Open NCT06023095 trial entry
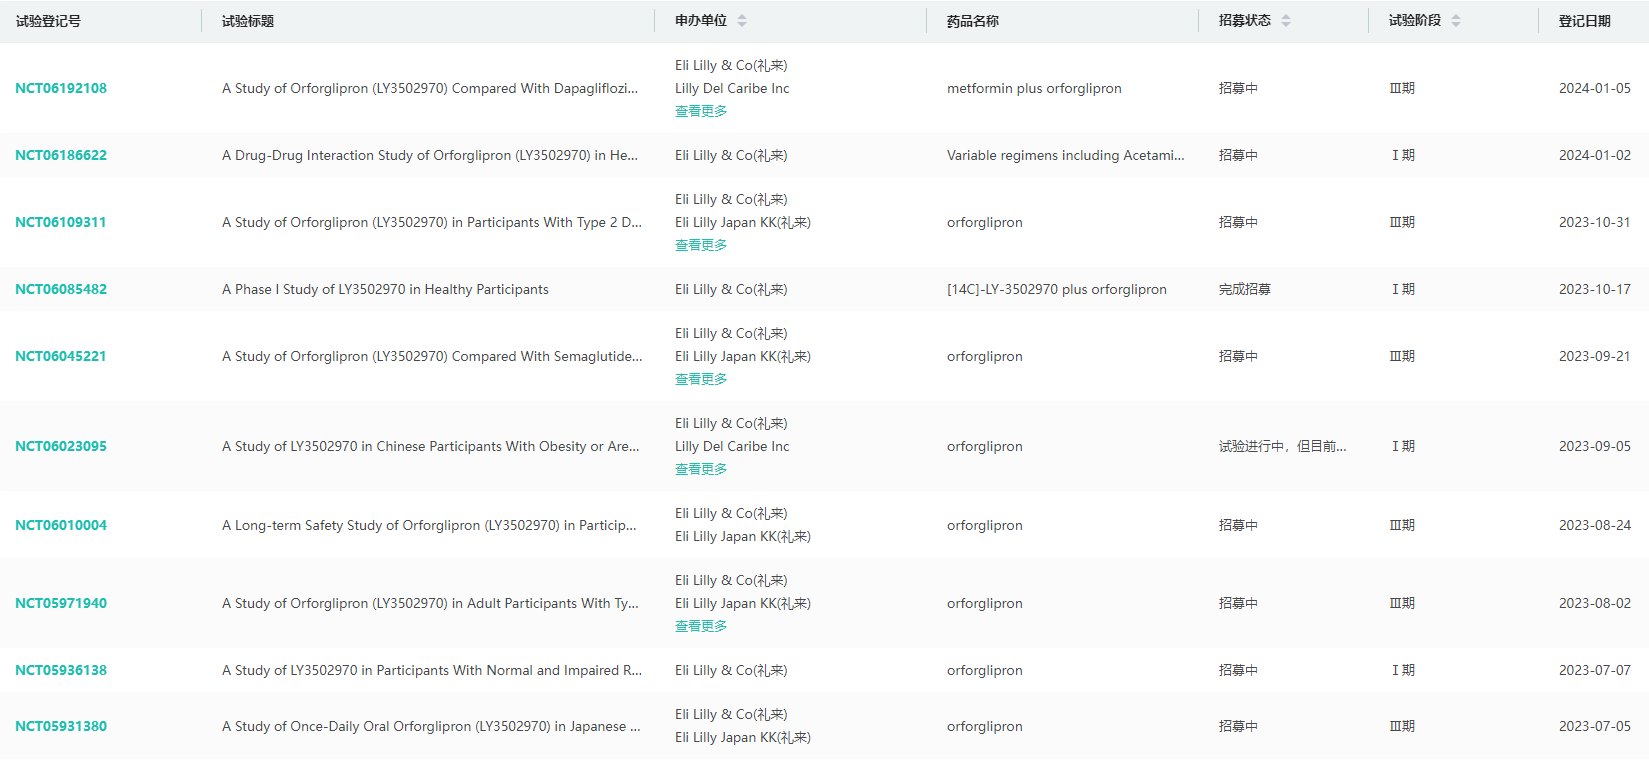 [x=61, y=446]
